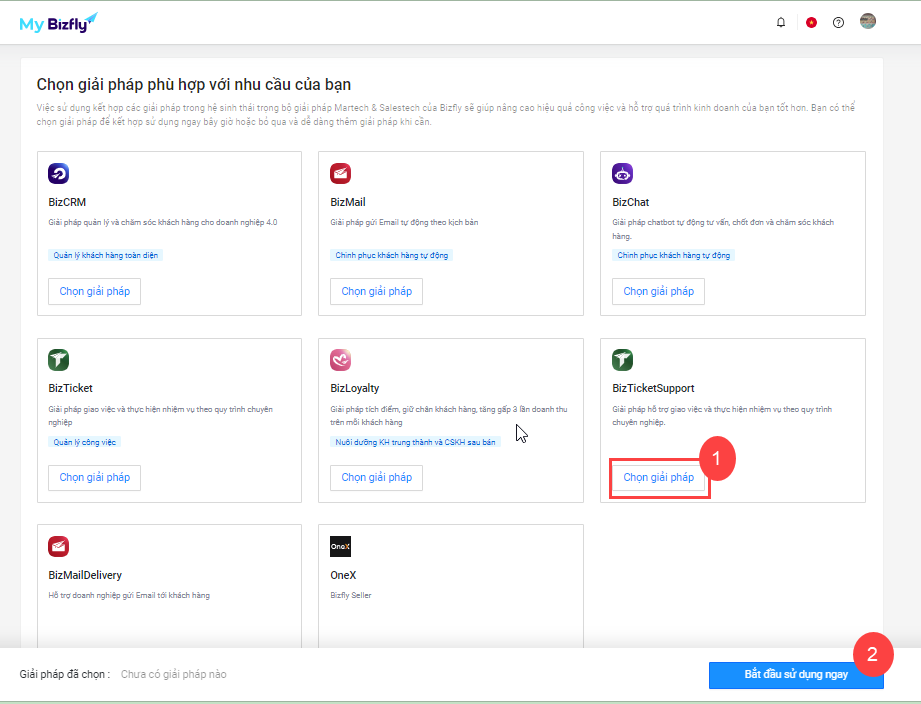Click the BizChat robot icon
This screenshot has width=921, height=704.
pyautogui.click(x=623, y=173)
